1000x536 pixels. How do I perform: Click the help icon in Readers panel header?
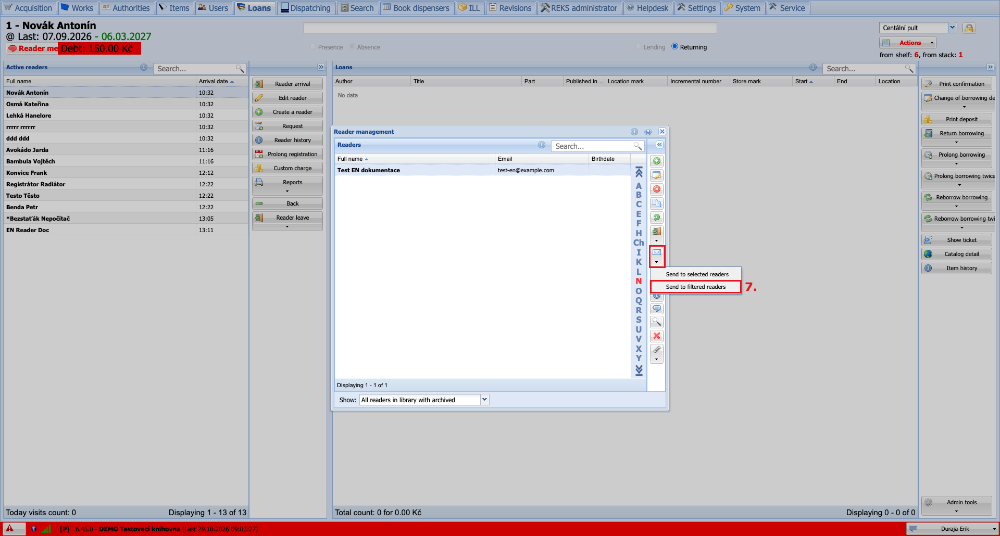541,145
